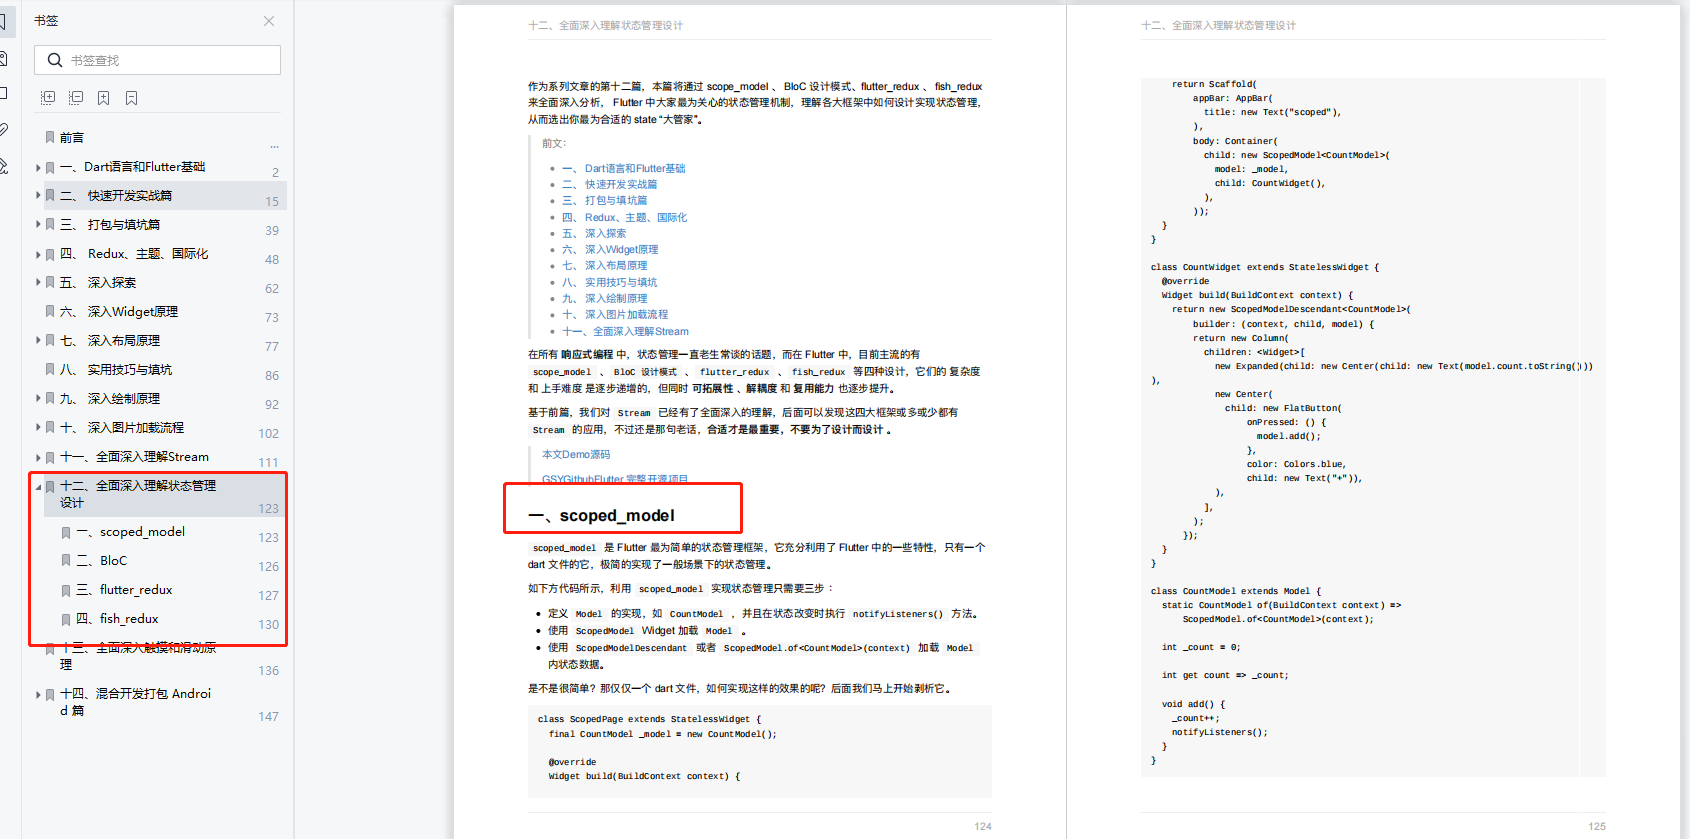The height and width of the screenshot is (839, 1690).
Task: Click the delete bookmark icon
Action: pyautogui.click(x=132, y=98)
